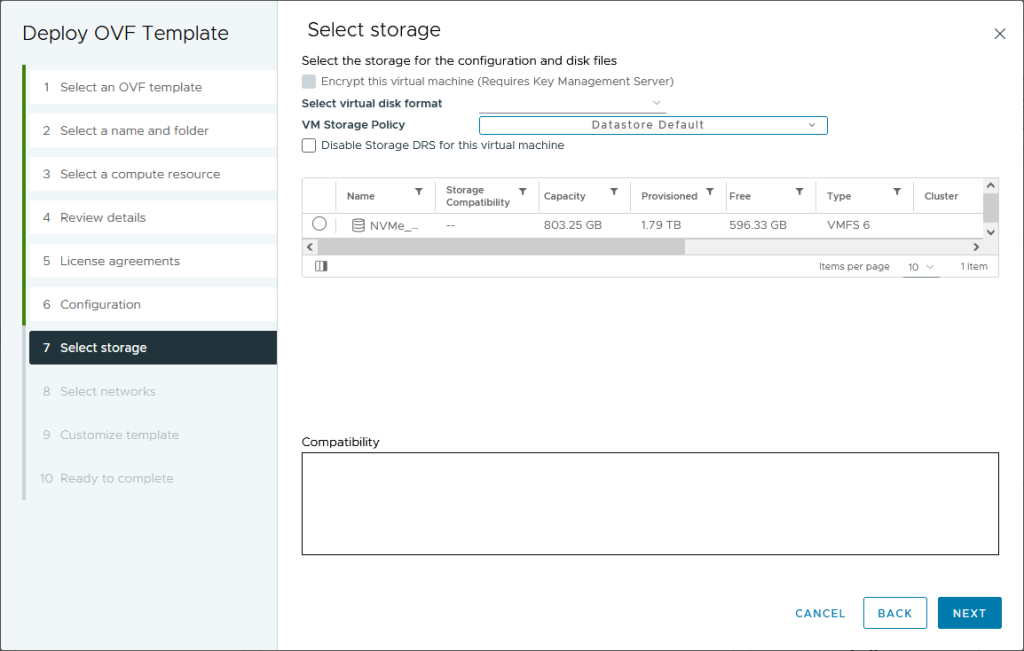This screenshot has width=1024, height=651.
Task: Click the Storage Compatibility column header
Action: (478, 196)
